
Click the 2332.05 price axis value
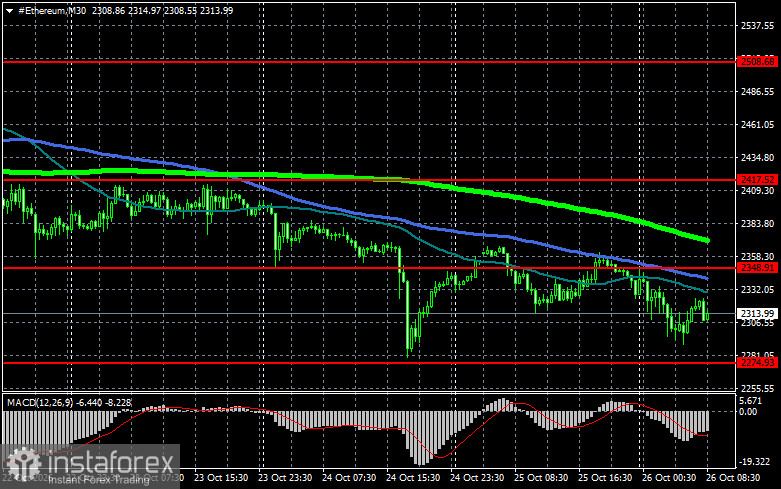tap(758, 289)
